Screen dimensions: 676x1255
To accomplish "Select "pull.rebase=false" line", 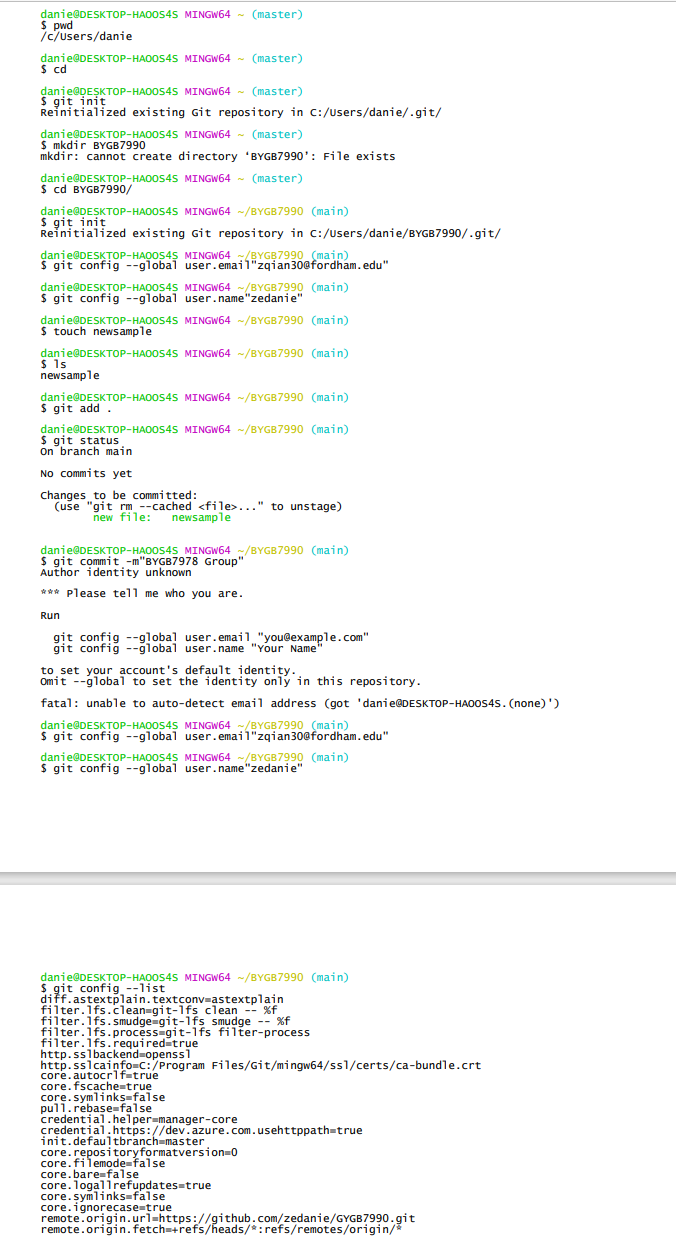I will (x=96, y=1108).
